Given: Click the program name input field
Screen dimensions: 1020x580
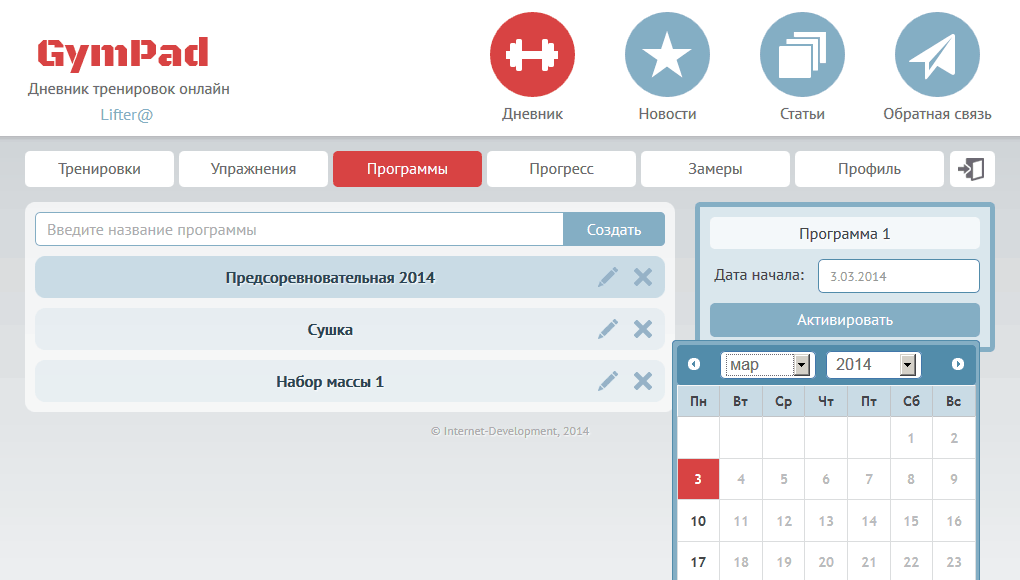Looking at the screenshot, I should [x=299, y=229].
